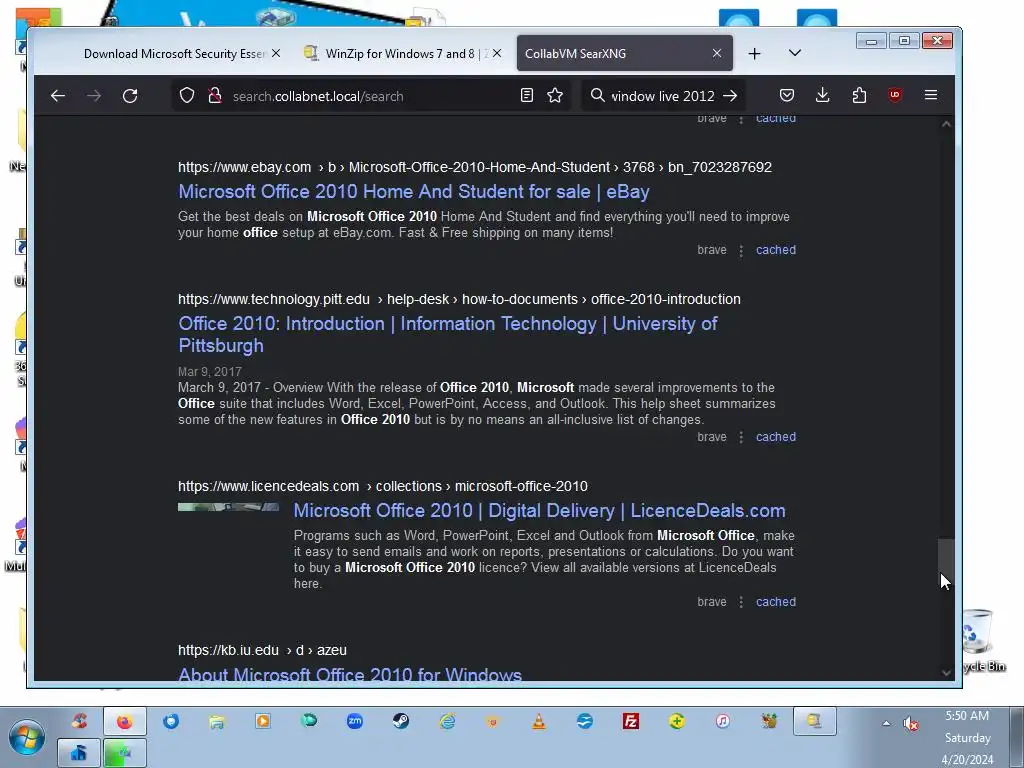This screenshot has height=768, width=1024.
Task: Launch Zoom from the taskbar
Action: click(x=355, y=721)
